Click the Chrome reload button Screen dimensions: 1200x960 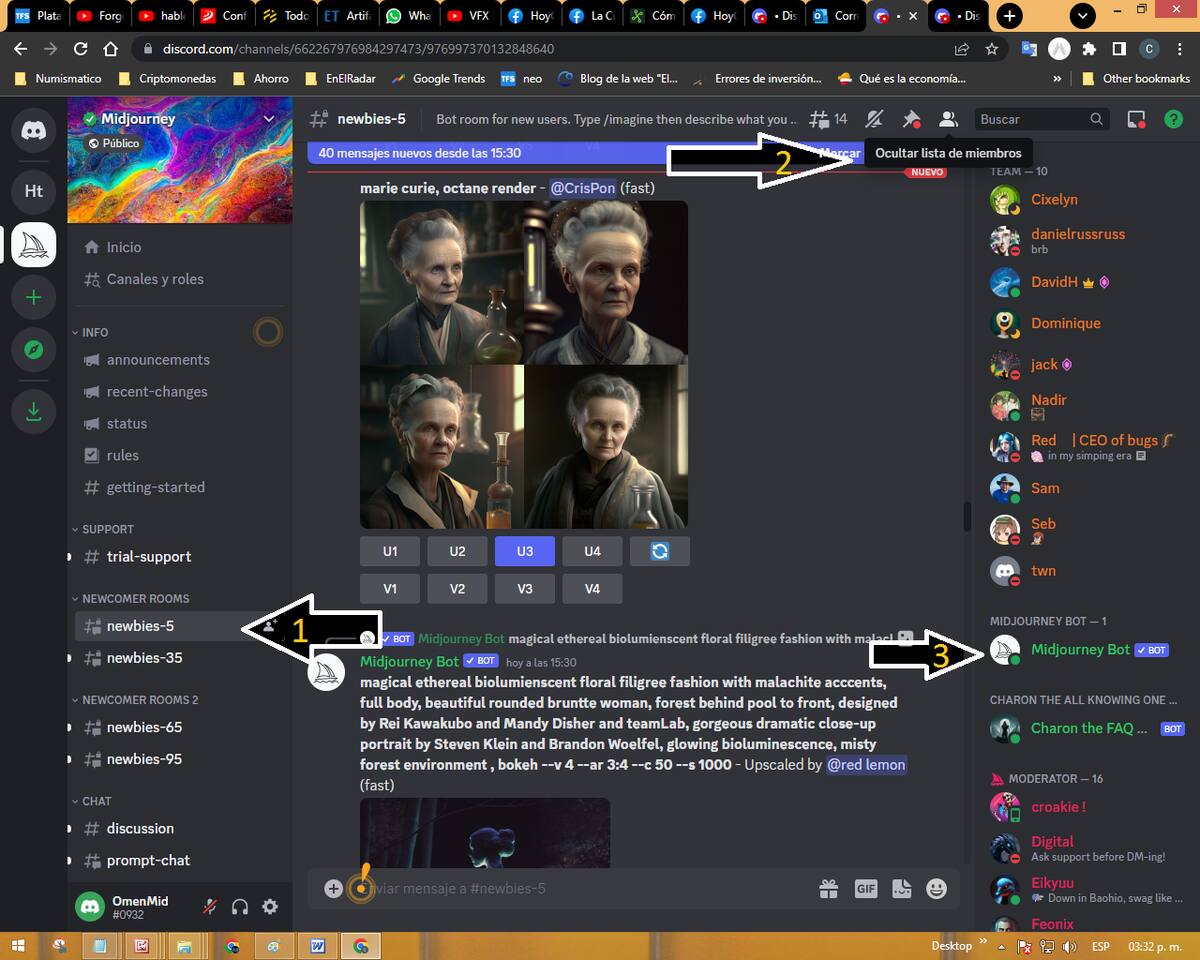[81, 48]
